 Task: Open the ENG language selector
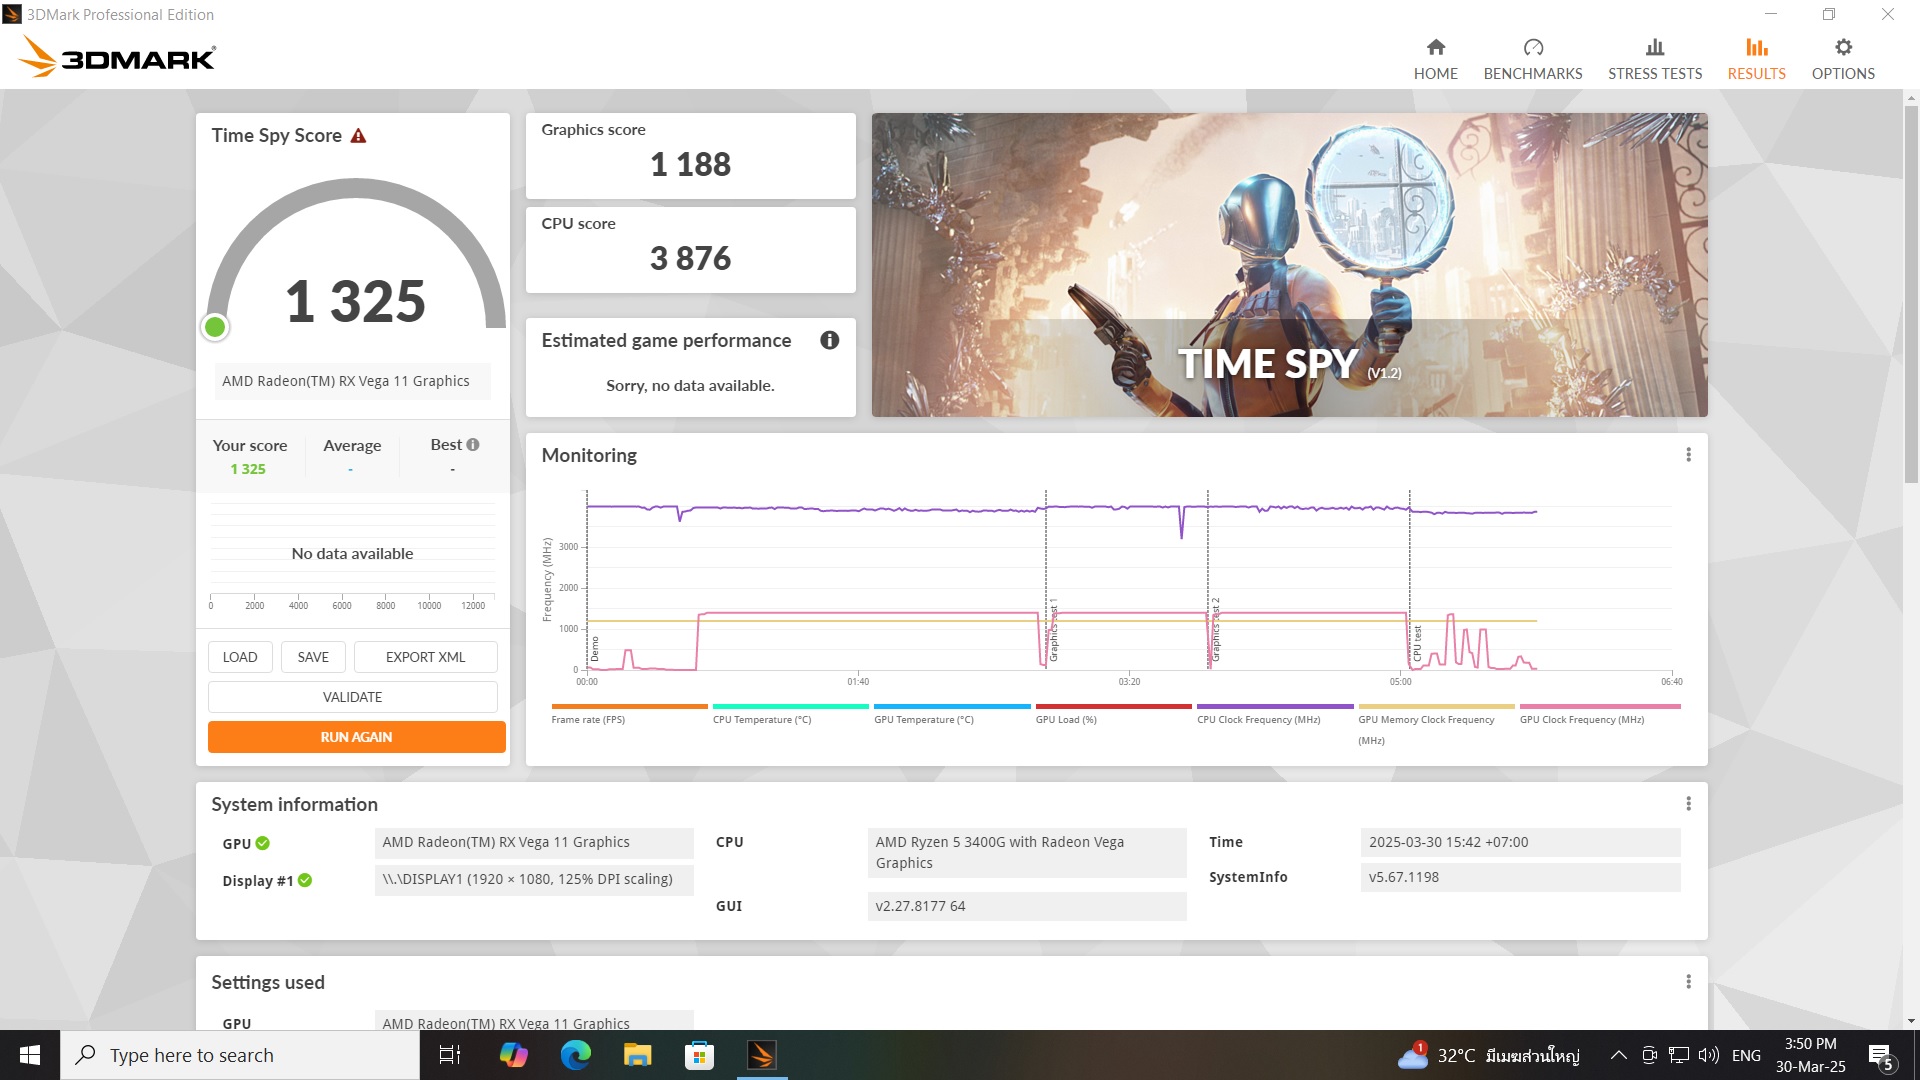click(1746, 1055)
